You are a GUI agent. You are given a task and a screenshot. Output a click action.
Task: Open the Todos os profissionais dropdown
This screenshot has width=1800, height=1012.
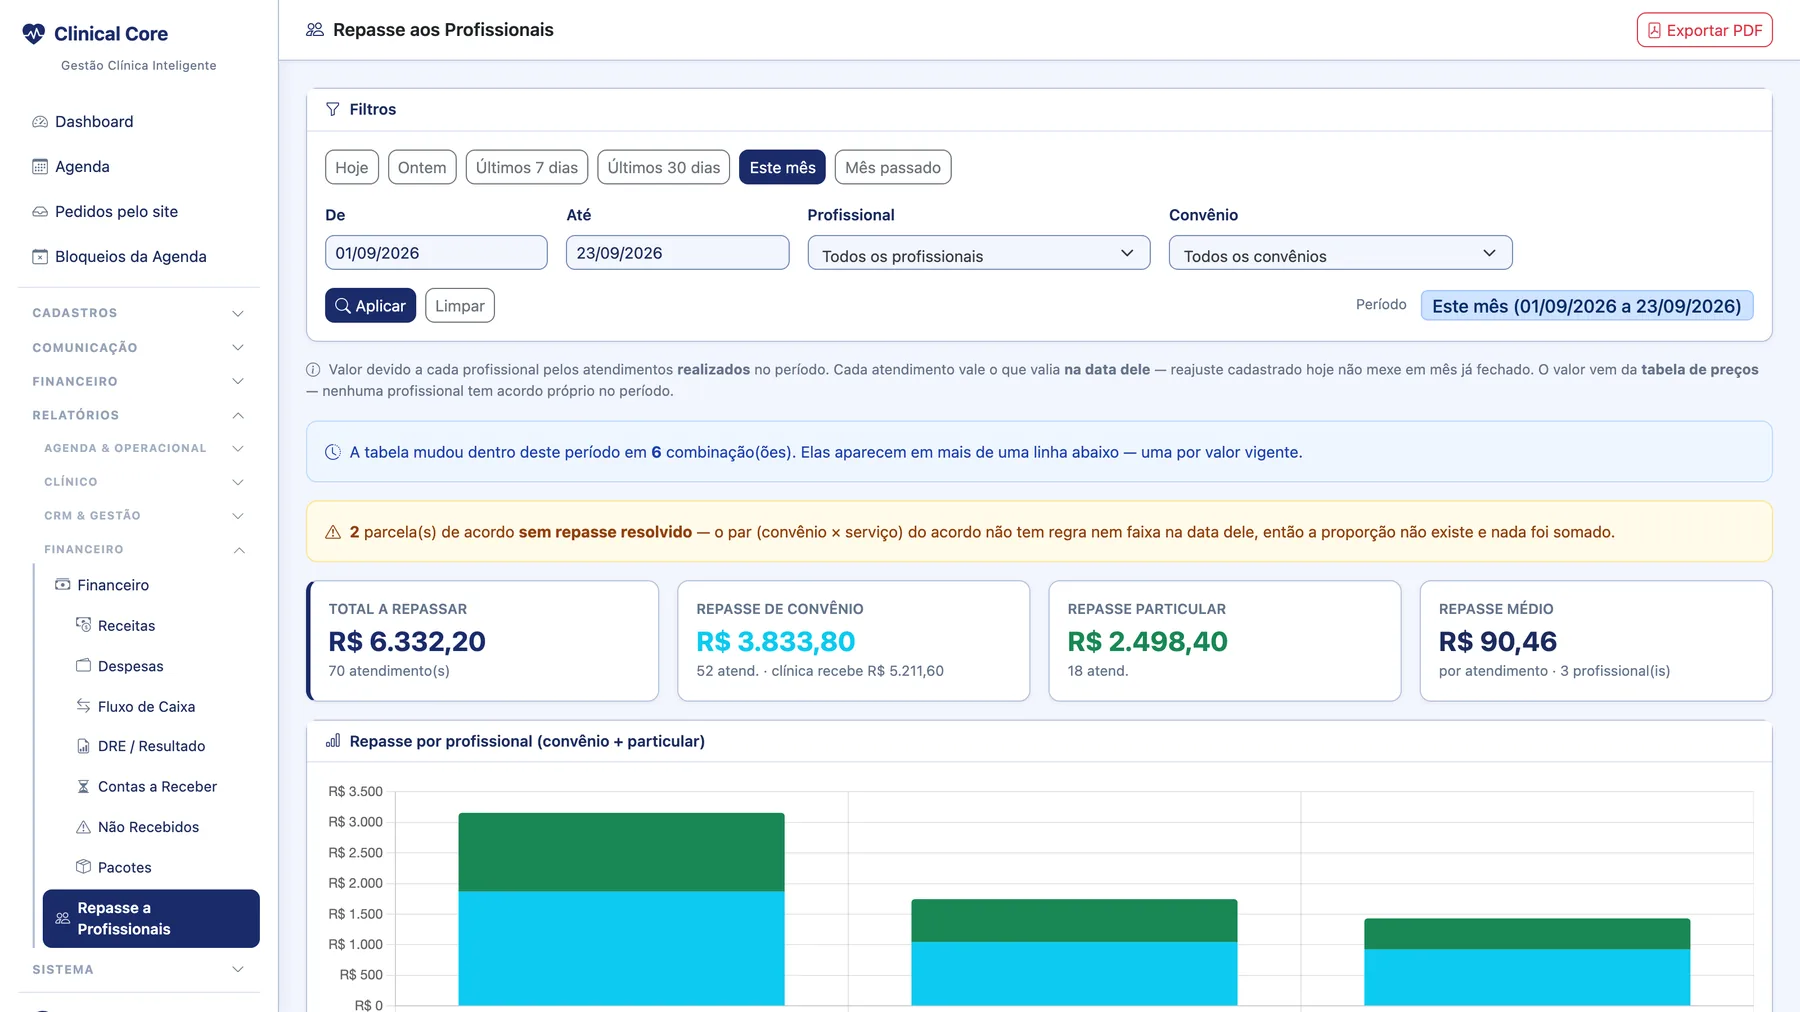coord(979,253)
